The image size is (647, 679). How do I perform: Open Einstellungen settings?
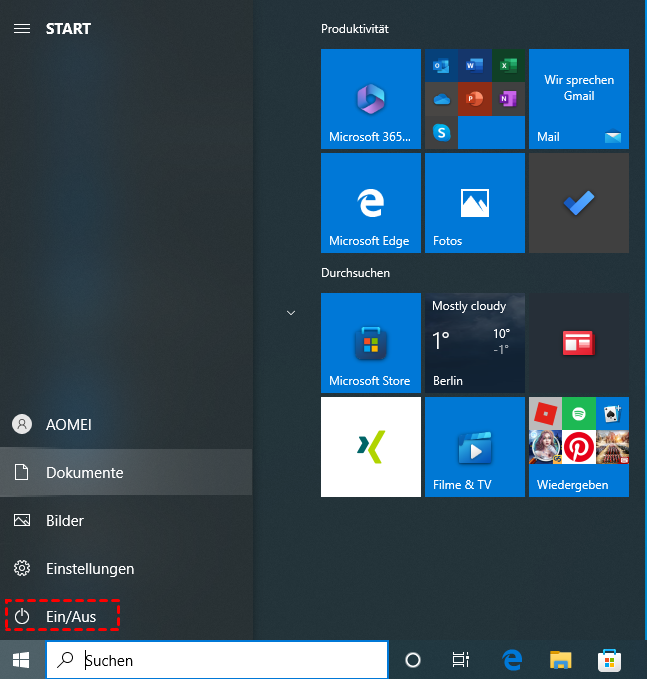89,569
